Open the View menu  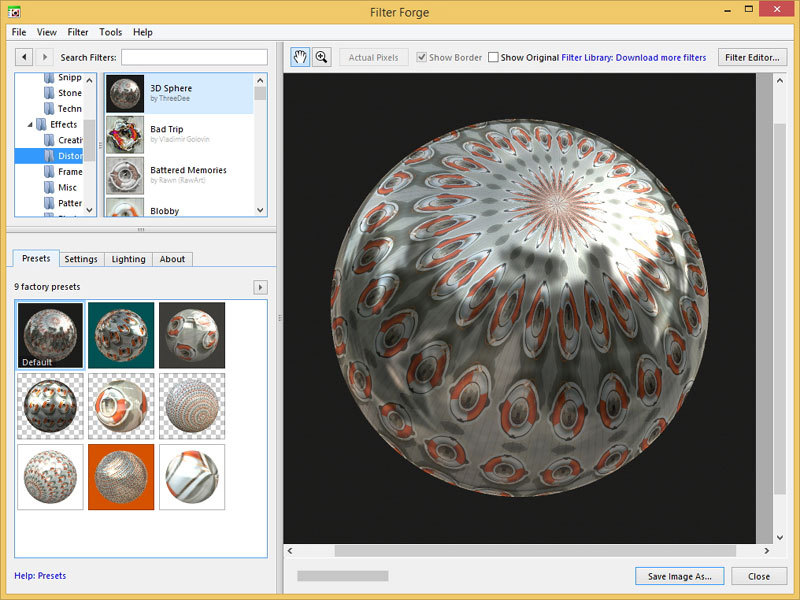pyautogui.click(x=46, y=32)
